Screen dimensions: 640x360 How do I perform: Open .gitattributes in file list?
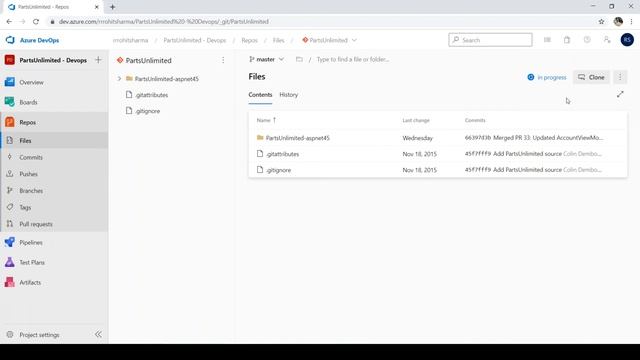click(x=282, y=154)
